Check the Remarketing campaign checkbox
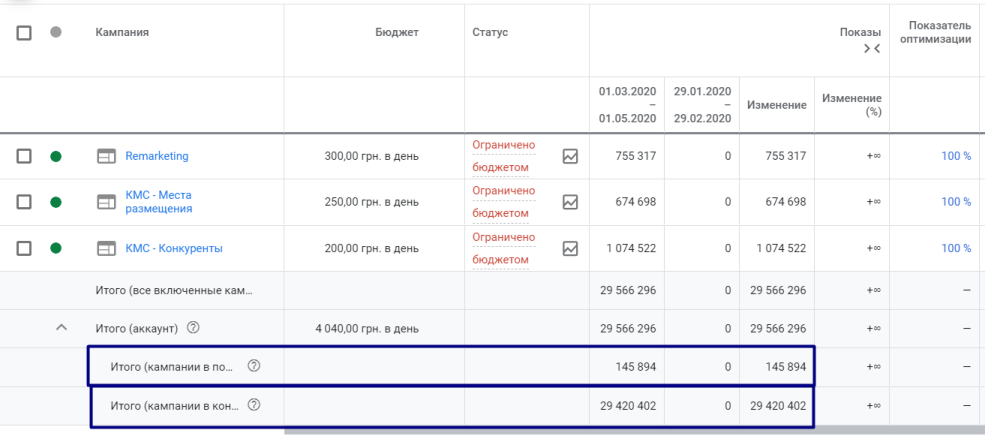Screen dimensions: 985x445 [x=25, y=156]
